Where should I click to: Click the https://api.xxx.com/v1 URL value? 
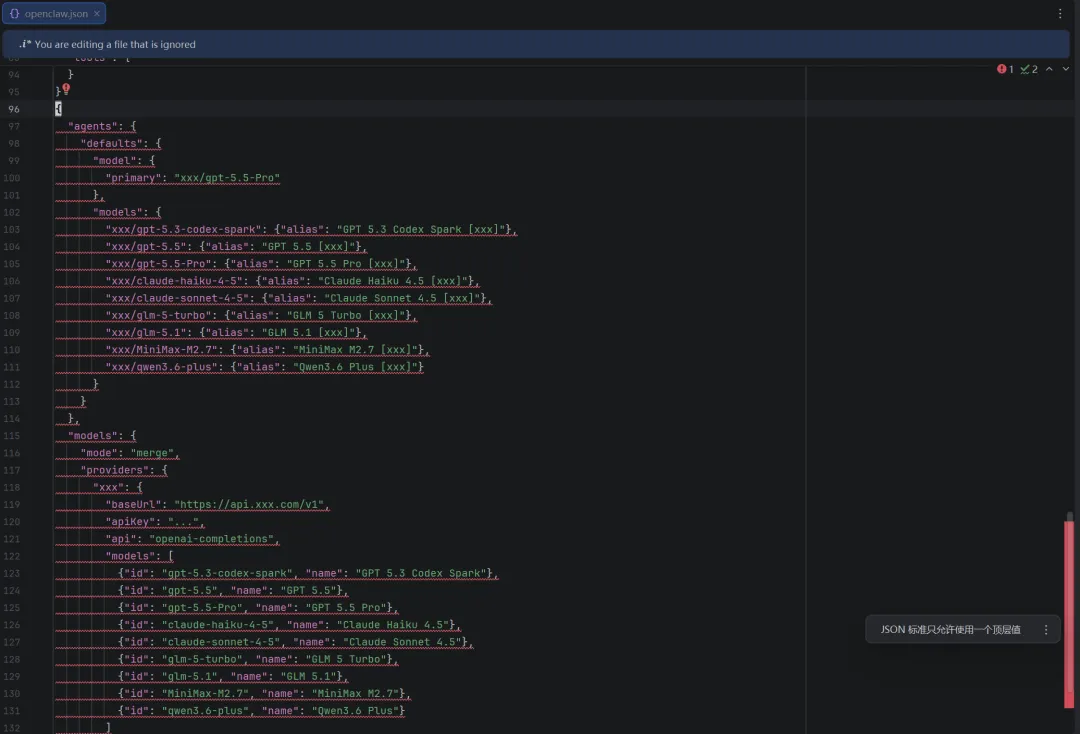tap(249, 505)
